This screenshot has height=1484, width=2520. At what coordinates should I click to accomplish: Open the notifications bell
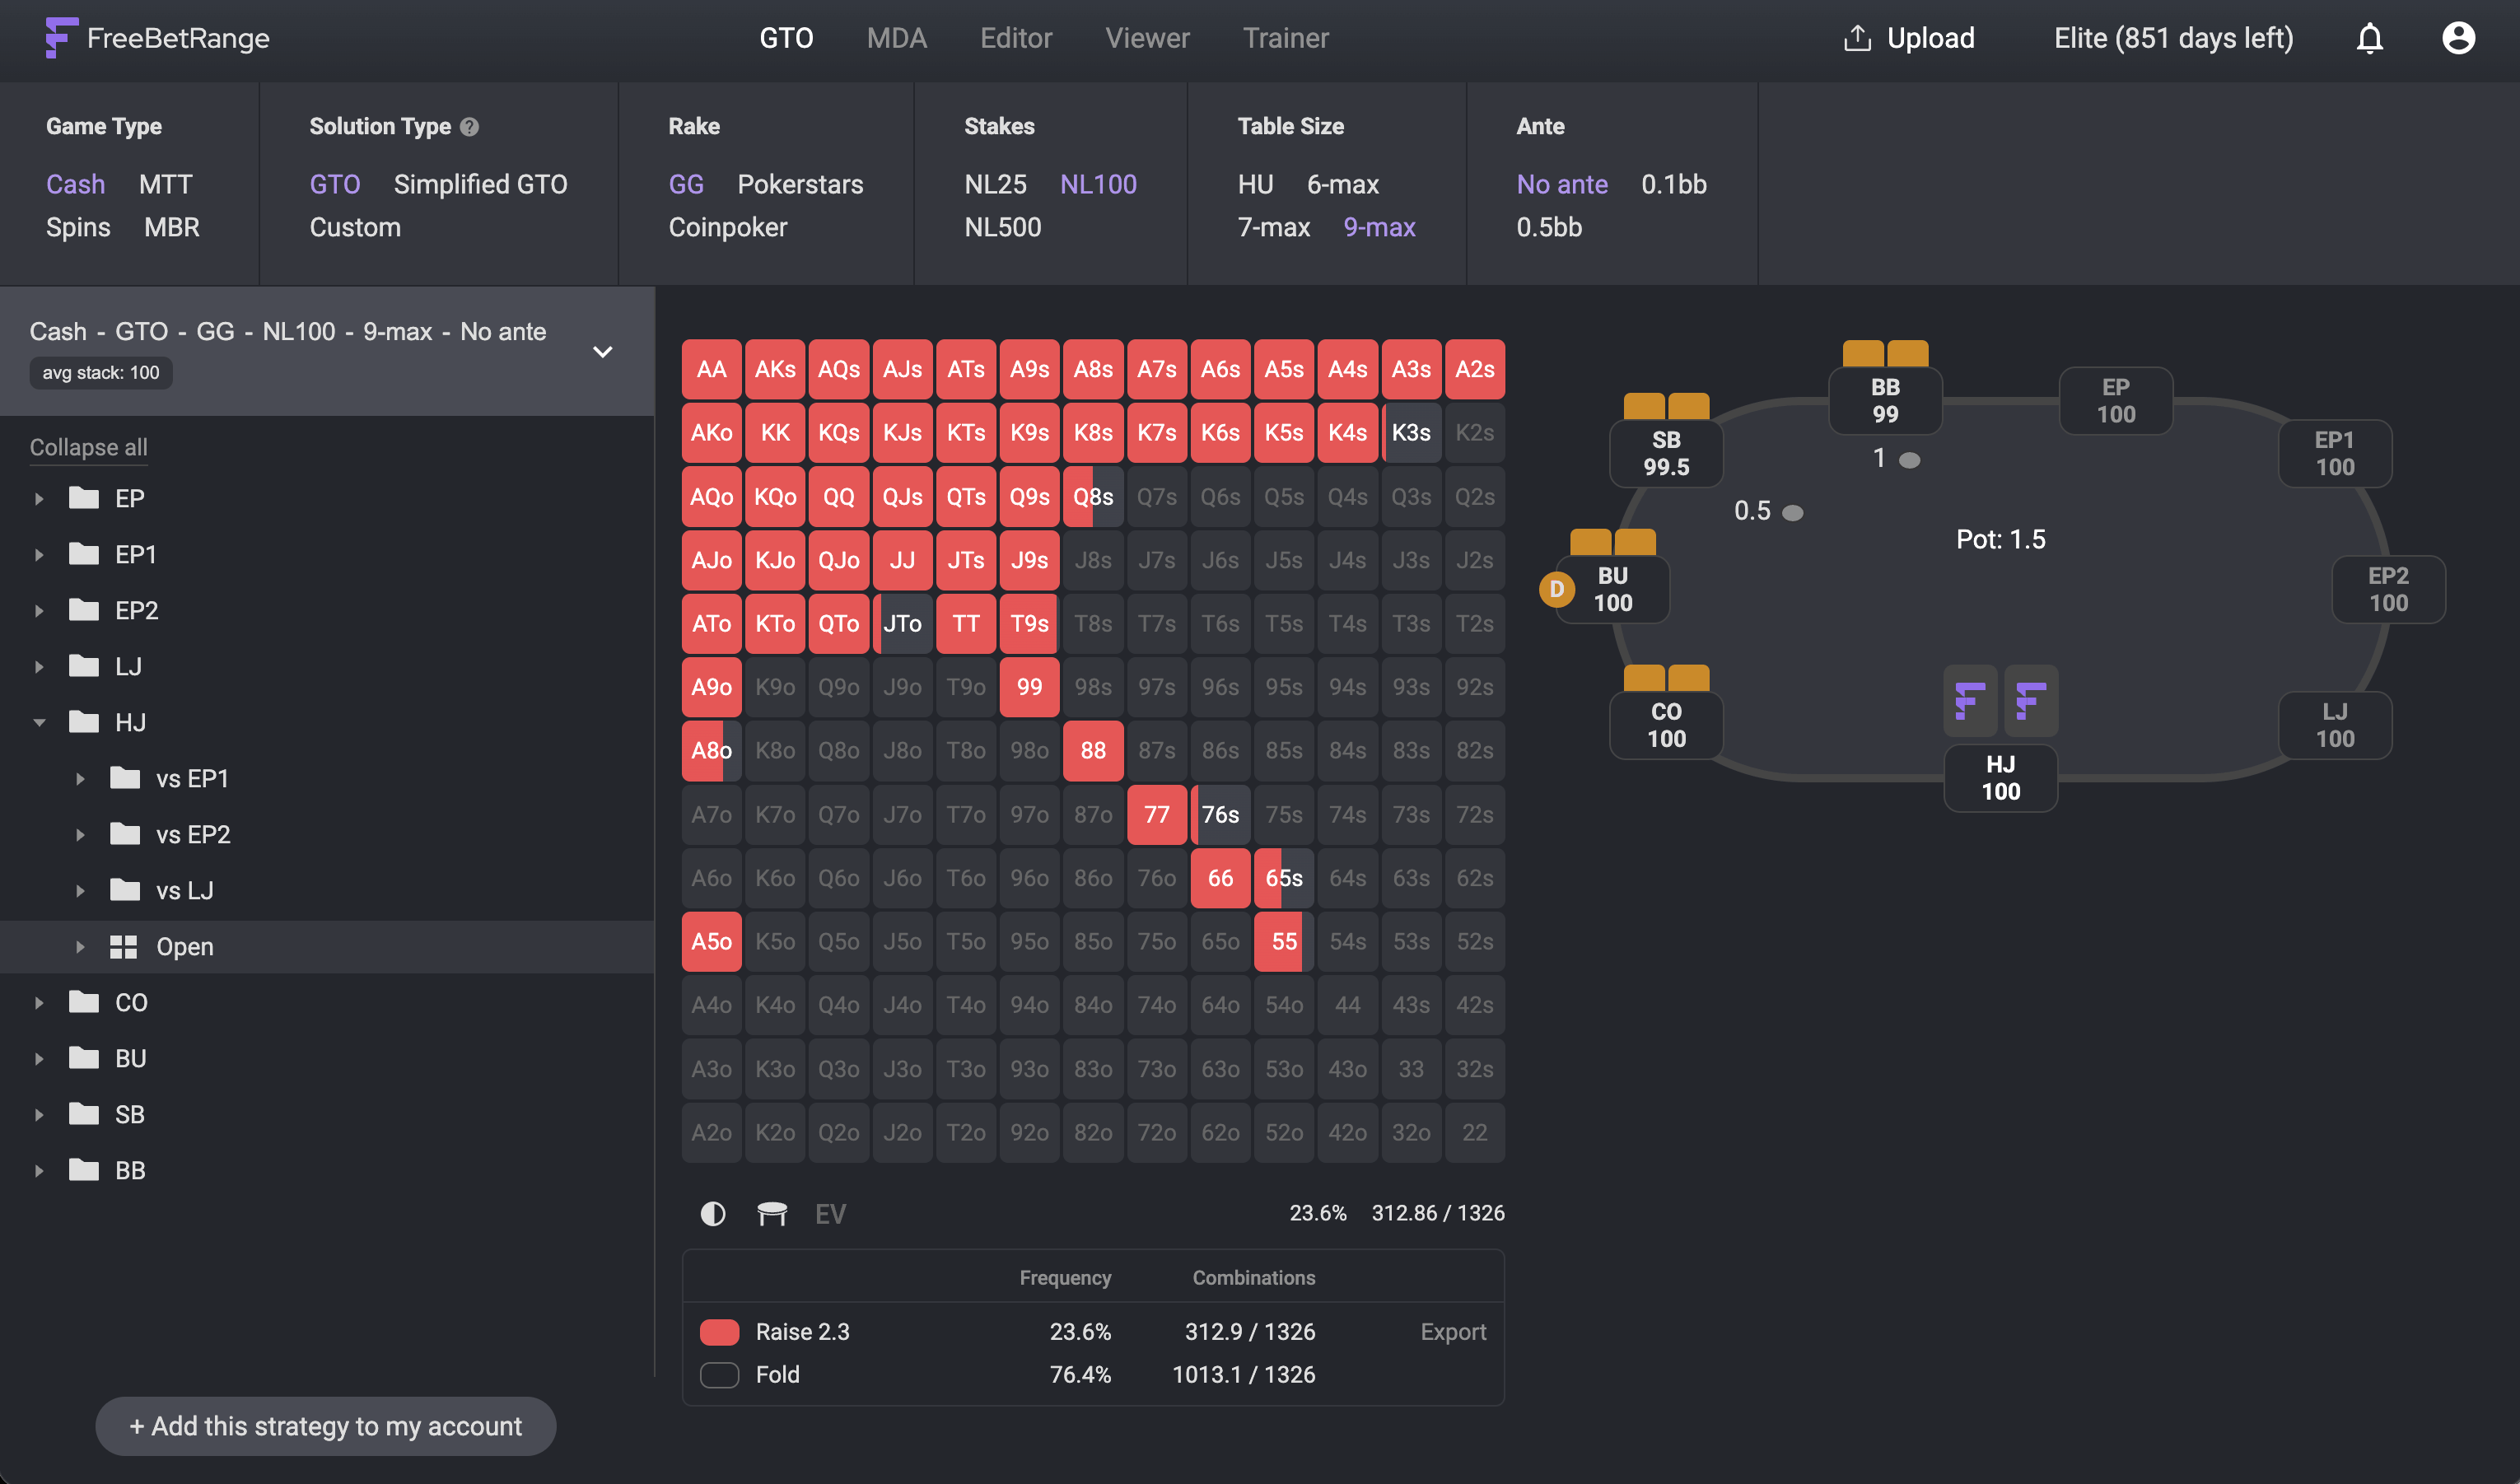click(2369, 38)
